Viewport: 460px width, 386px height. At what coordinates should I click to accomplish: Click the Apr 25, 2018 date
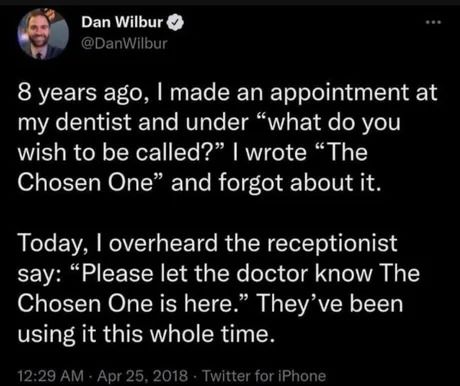pos(142,376)
